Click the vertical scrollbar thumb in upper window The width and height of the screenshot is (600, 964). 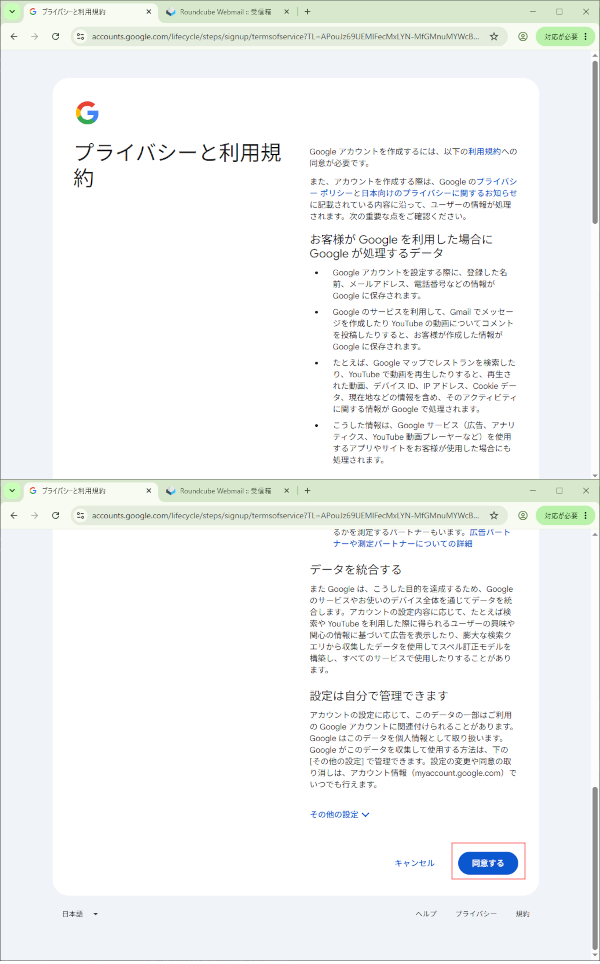594,141
